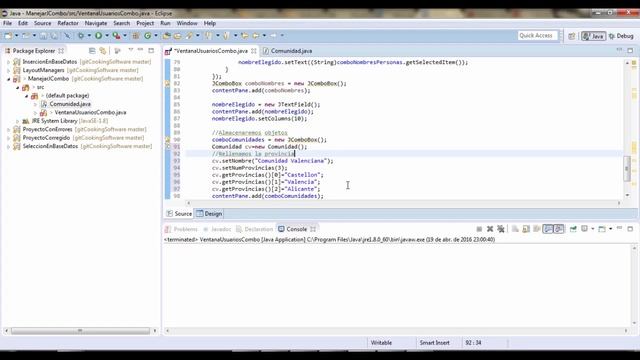
Task: Click the New file toolbar icon
Action: [x=8, y=36]
